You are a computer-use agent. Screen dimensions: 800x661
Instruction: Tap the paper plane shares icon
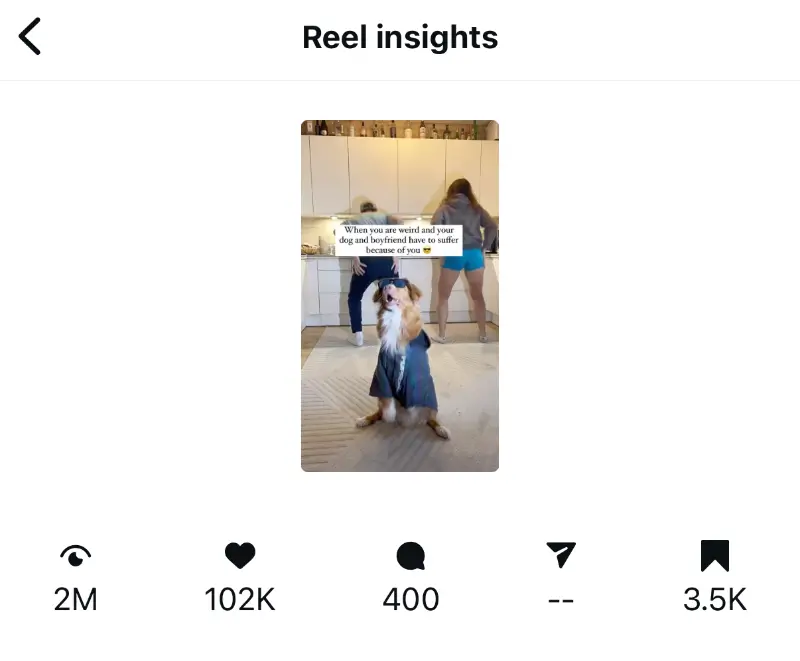(x=561, y=555)
